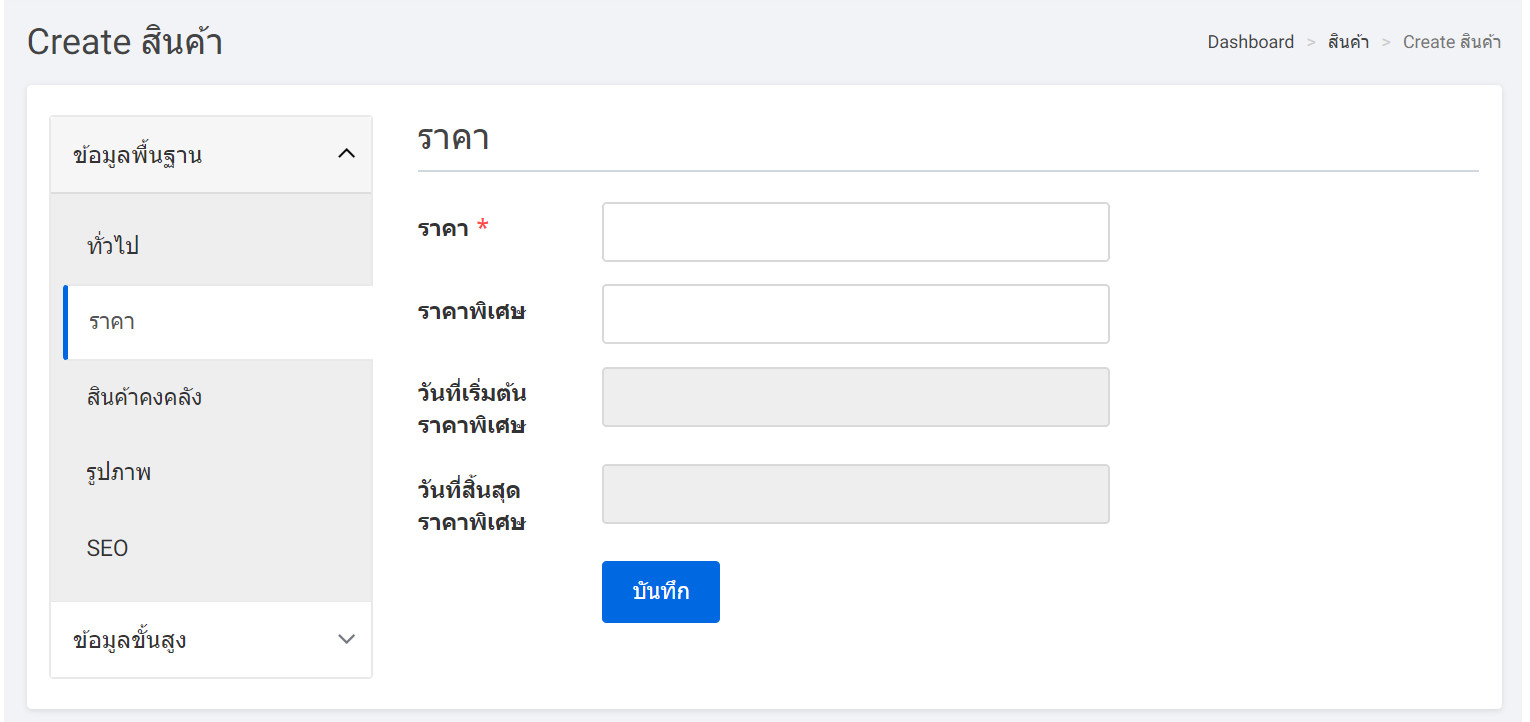Click the วันที่สิ้นสุดราคาพิเศษ date field

(856, 494)
